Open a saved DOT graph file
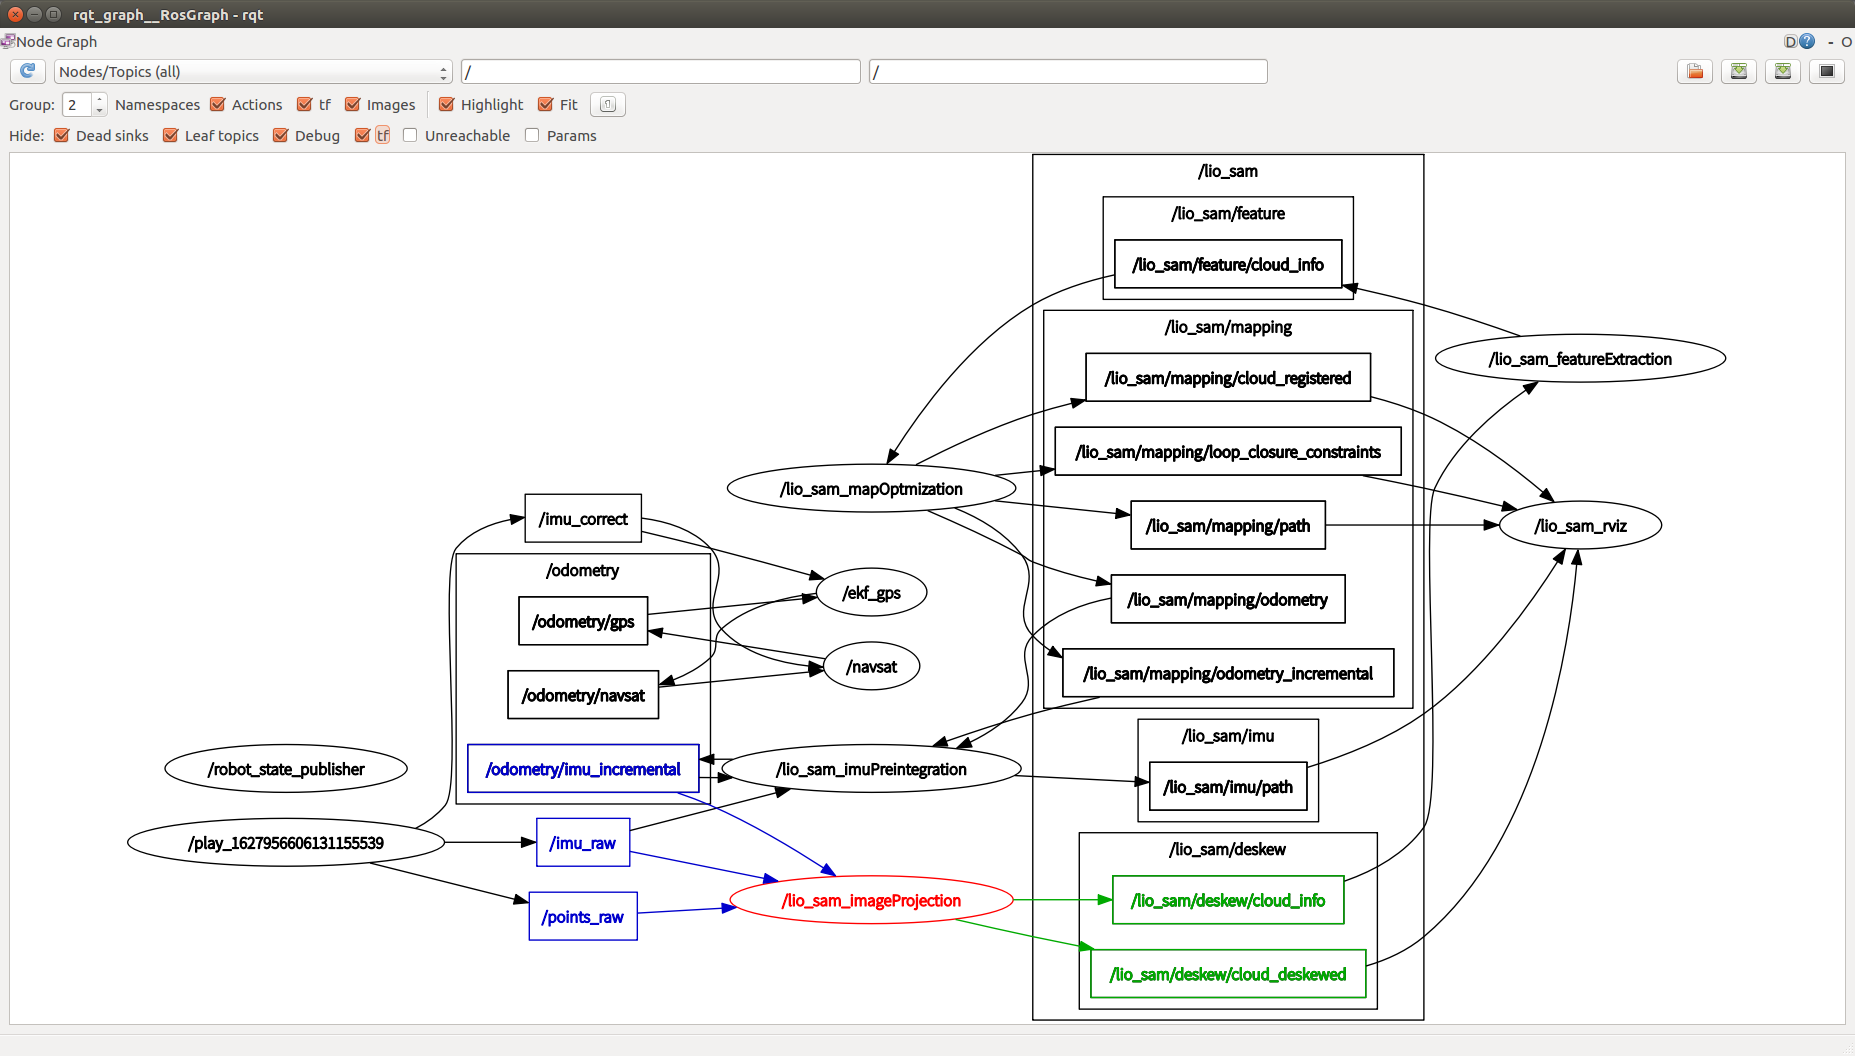Viewport: 1855px width, 1056px height. 1694,71
